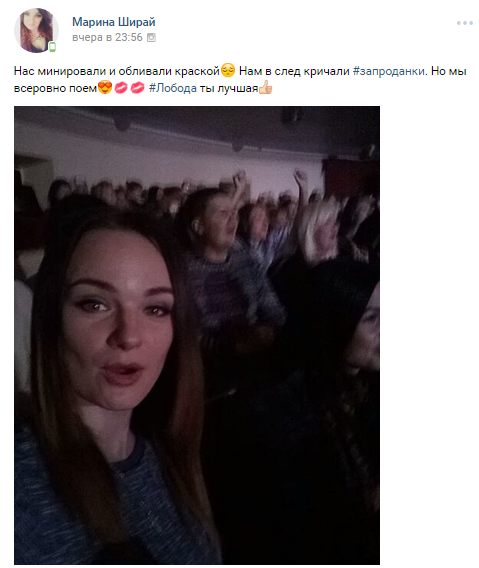
Task: Open the author name Марина Ширай
Action: point(114,22)
